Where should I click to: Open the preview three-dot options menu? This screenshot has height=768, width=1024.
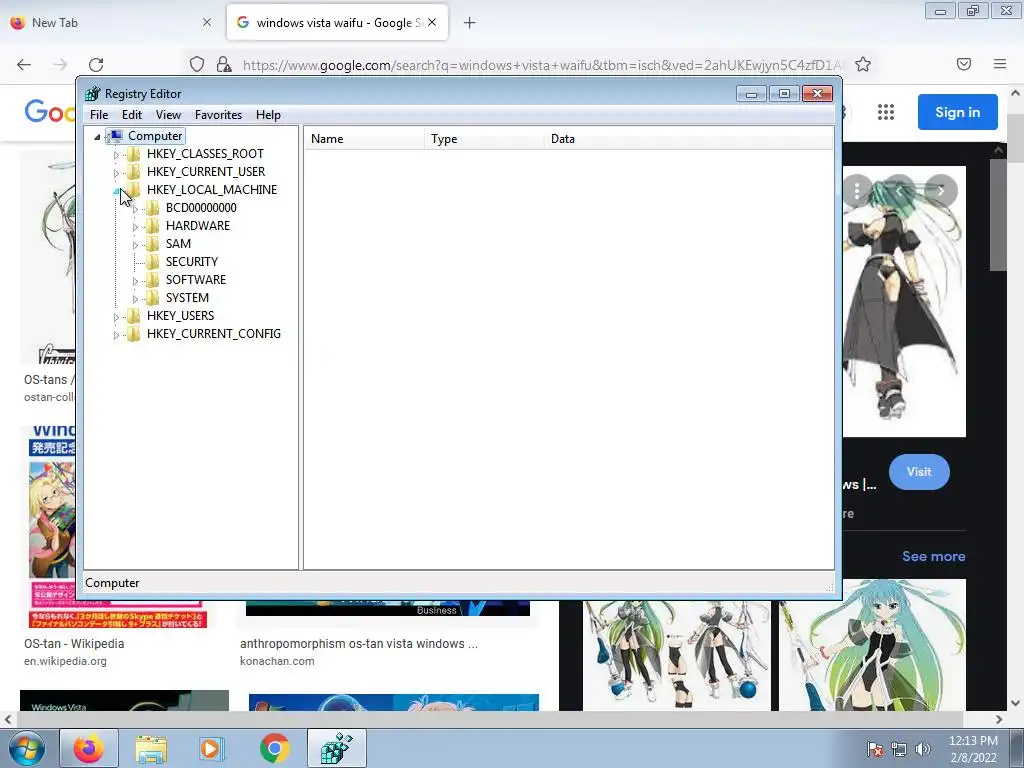(x=857, y=191)
